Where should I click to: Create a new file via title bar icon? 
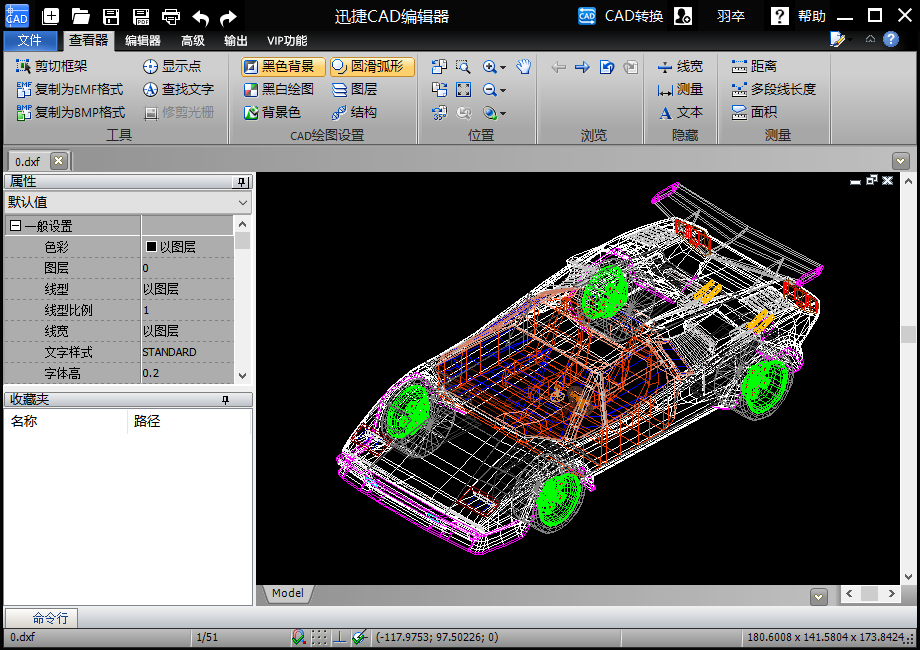tap(50, 16)
